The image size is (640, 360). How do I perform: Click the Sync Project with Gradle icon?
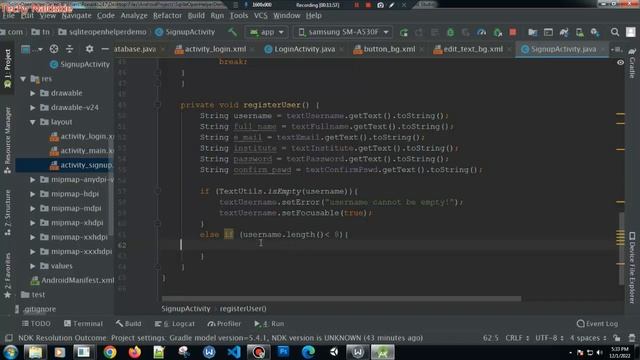click(564, 32)
